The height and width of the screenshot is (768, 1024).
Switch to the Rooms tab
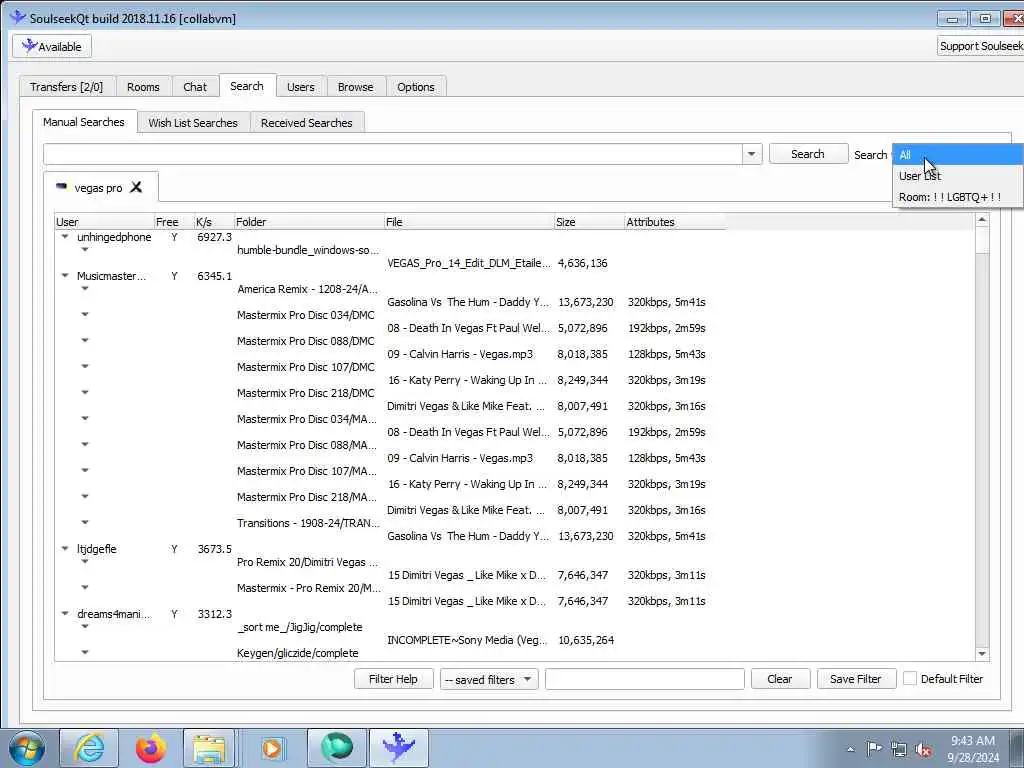(x=143, y=87)
